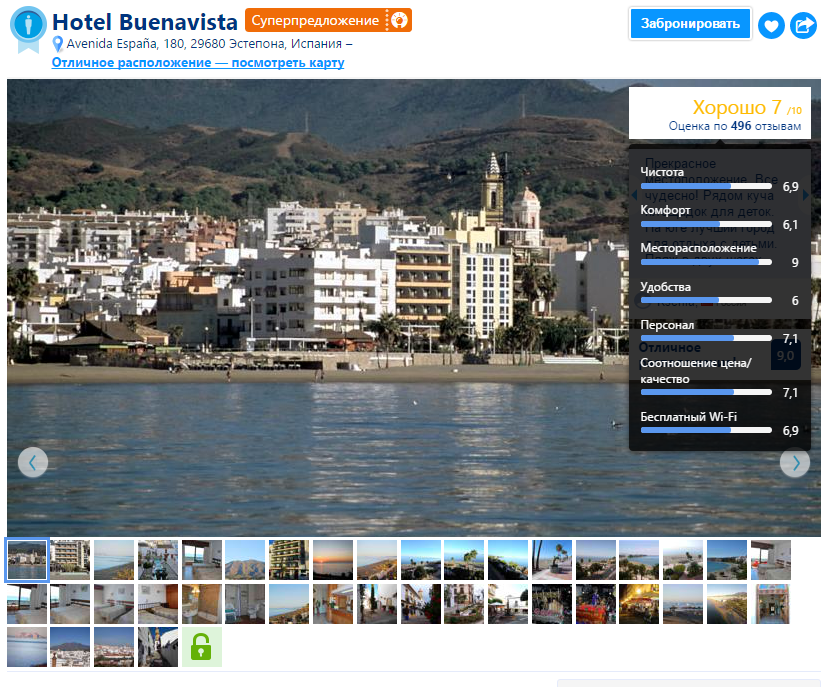The width and height of the screenshot is (832, 687).
Task: Open the reception desk thumbnail
Action: [333, 604]
